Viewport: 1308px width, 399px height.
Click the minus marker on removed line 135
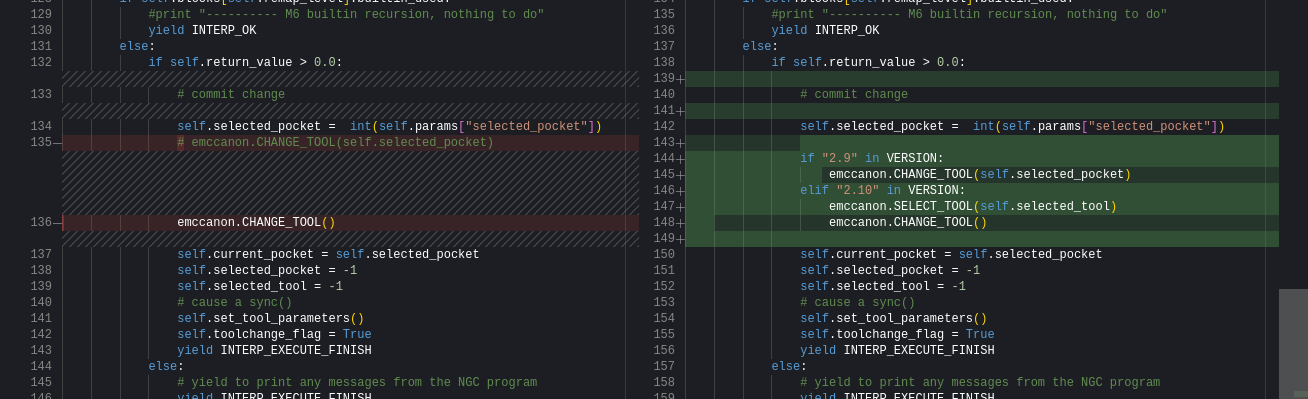click(58, 143)
